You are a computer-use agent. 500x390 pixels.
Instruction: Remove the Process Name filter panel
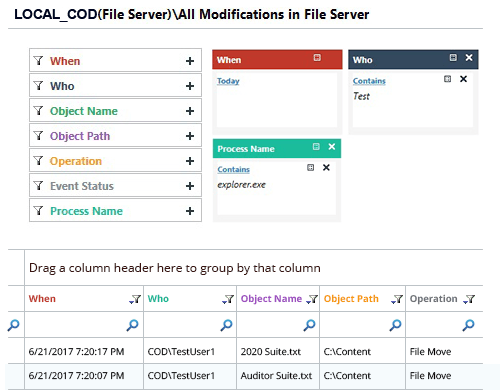point(332,147)
